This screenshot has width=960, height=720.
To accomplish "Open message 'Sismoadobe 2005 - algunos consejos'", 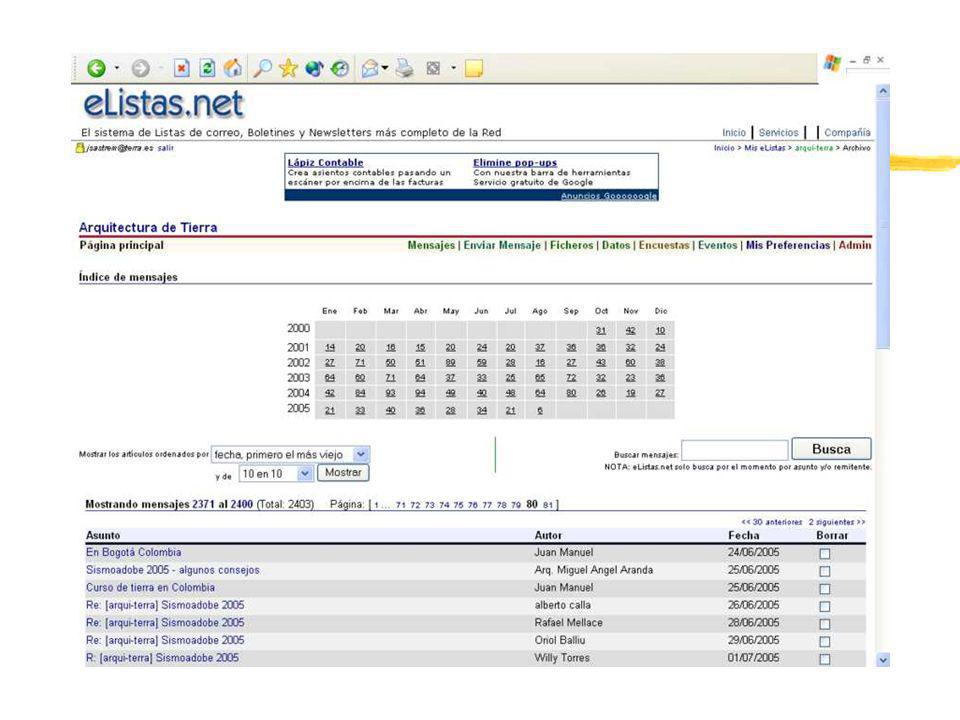I will [x=173, y=570].
